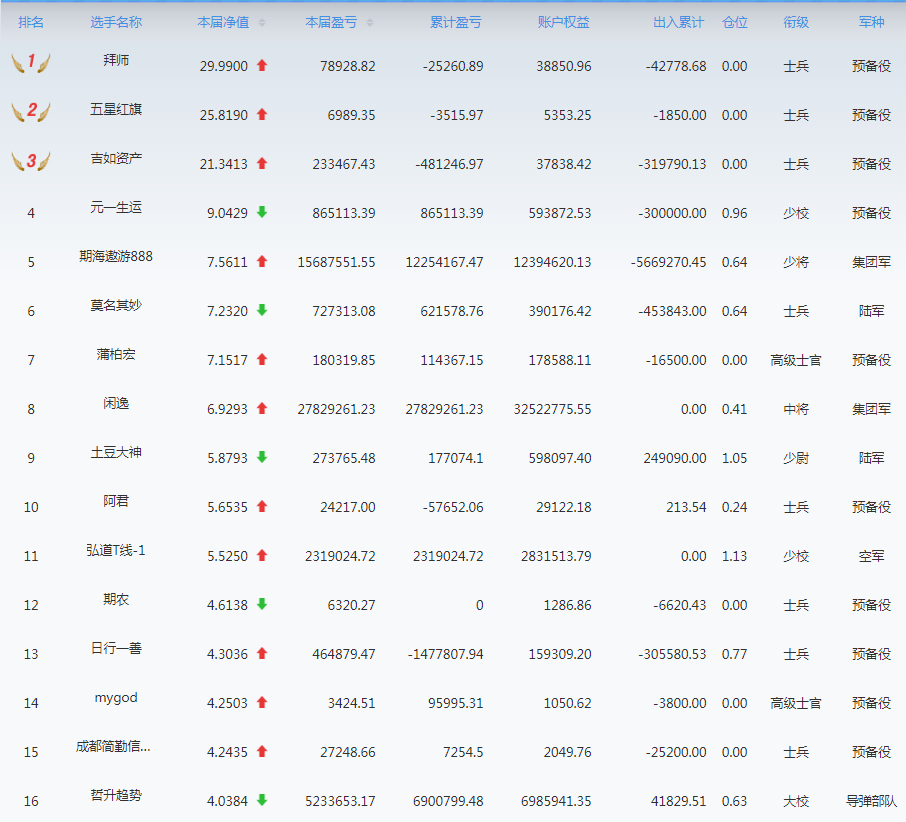Click the 仓位 column header
Screen dimensions: 906x822
coord(735,23)
